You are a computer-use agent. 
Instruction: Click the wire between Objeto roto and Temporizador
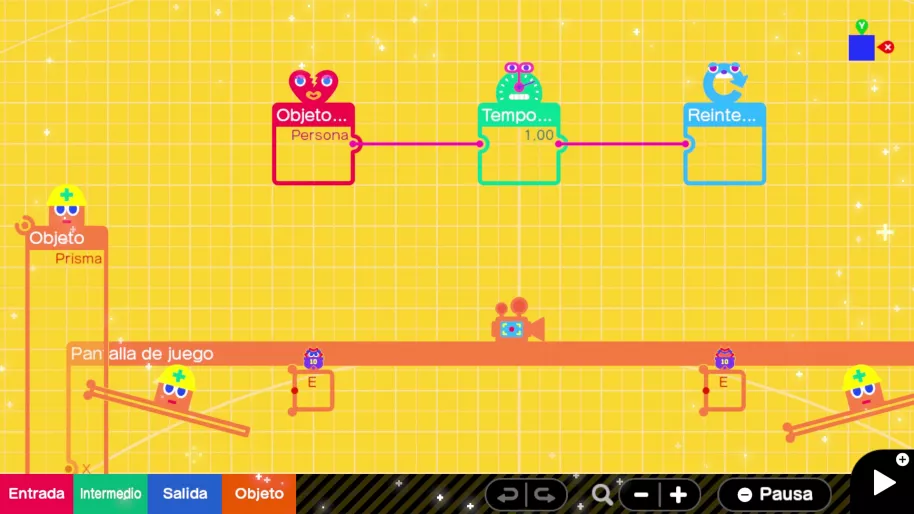(417, 143)
